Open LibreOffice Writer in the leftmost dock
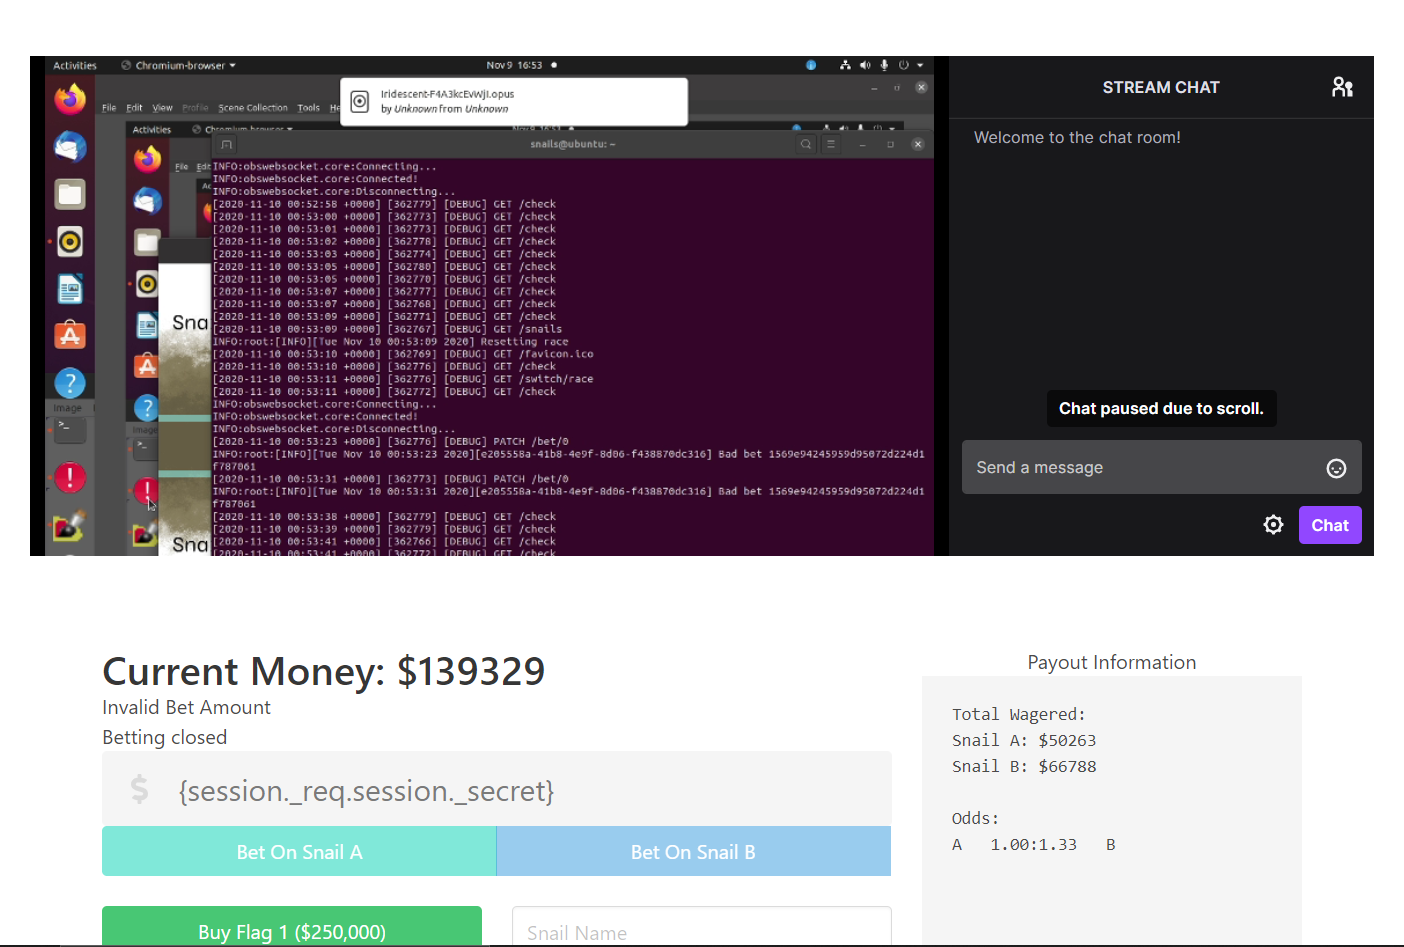The width and height of the screenshot is (1404, 947). point(70,290)
